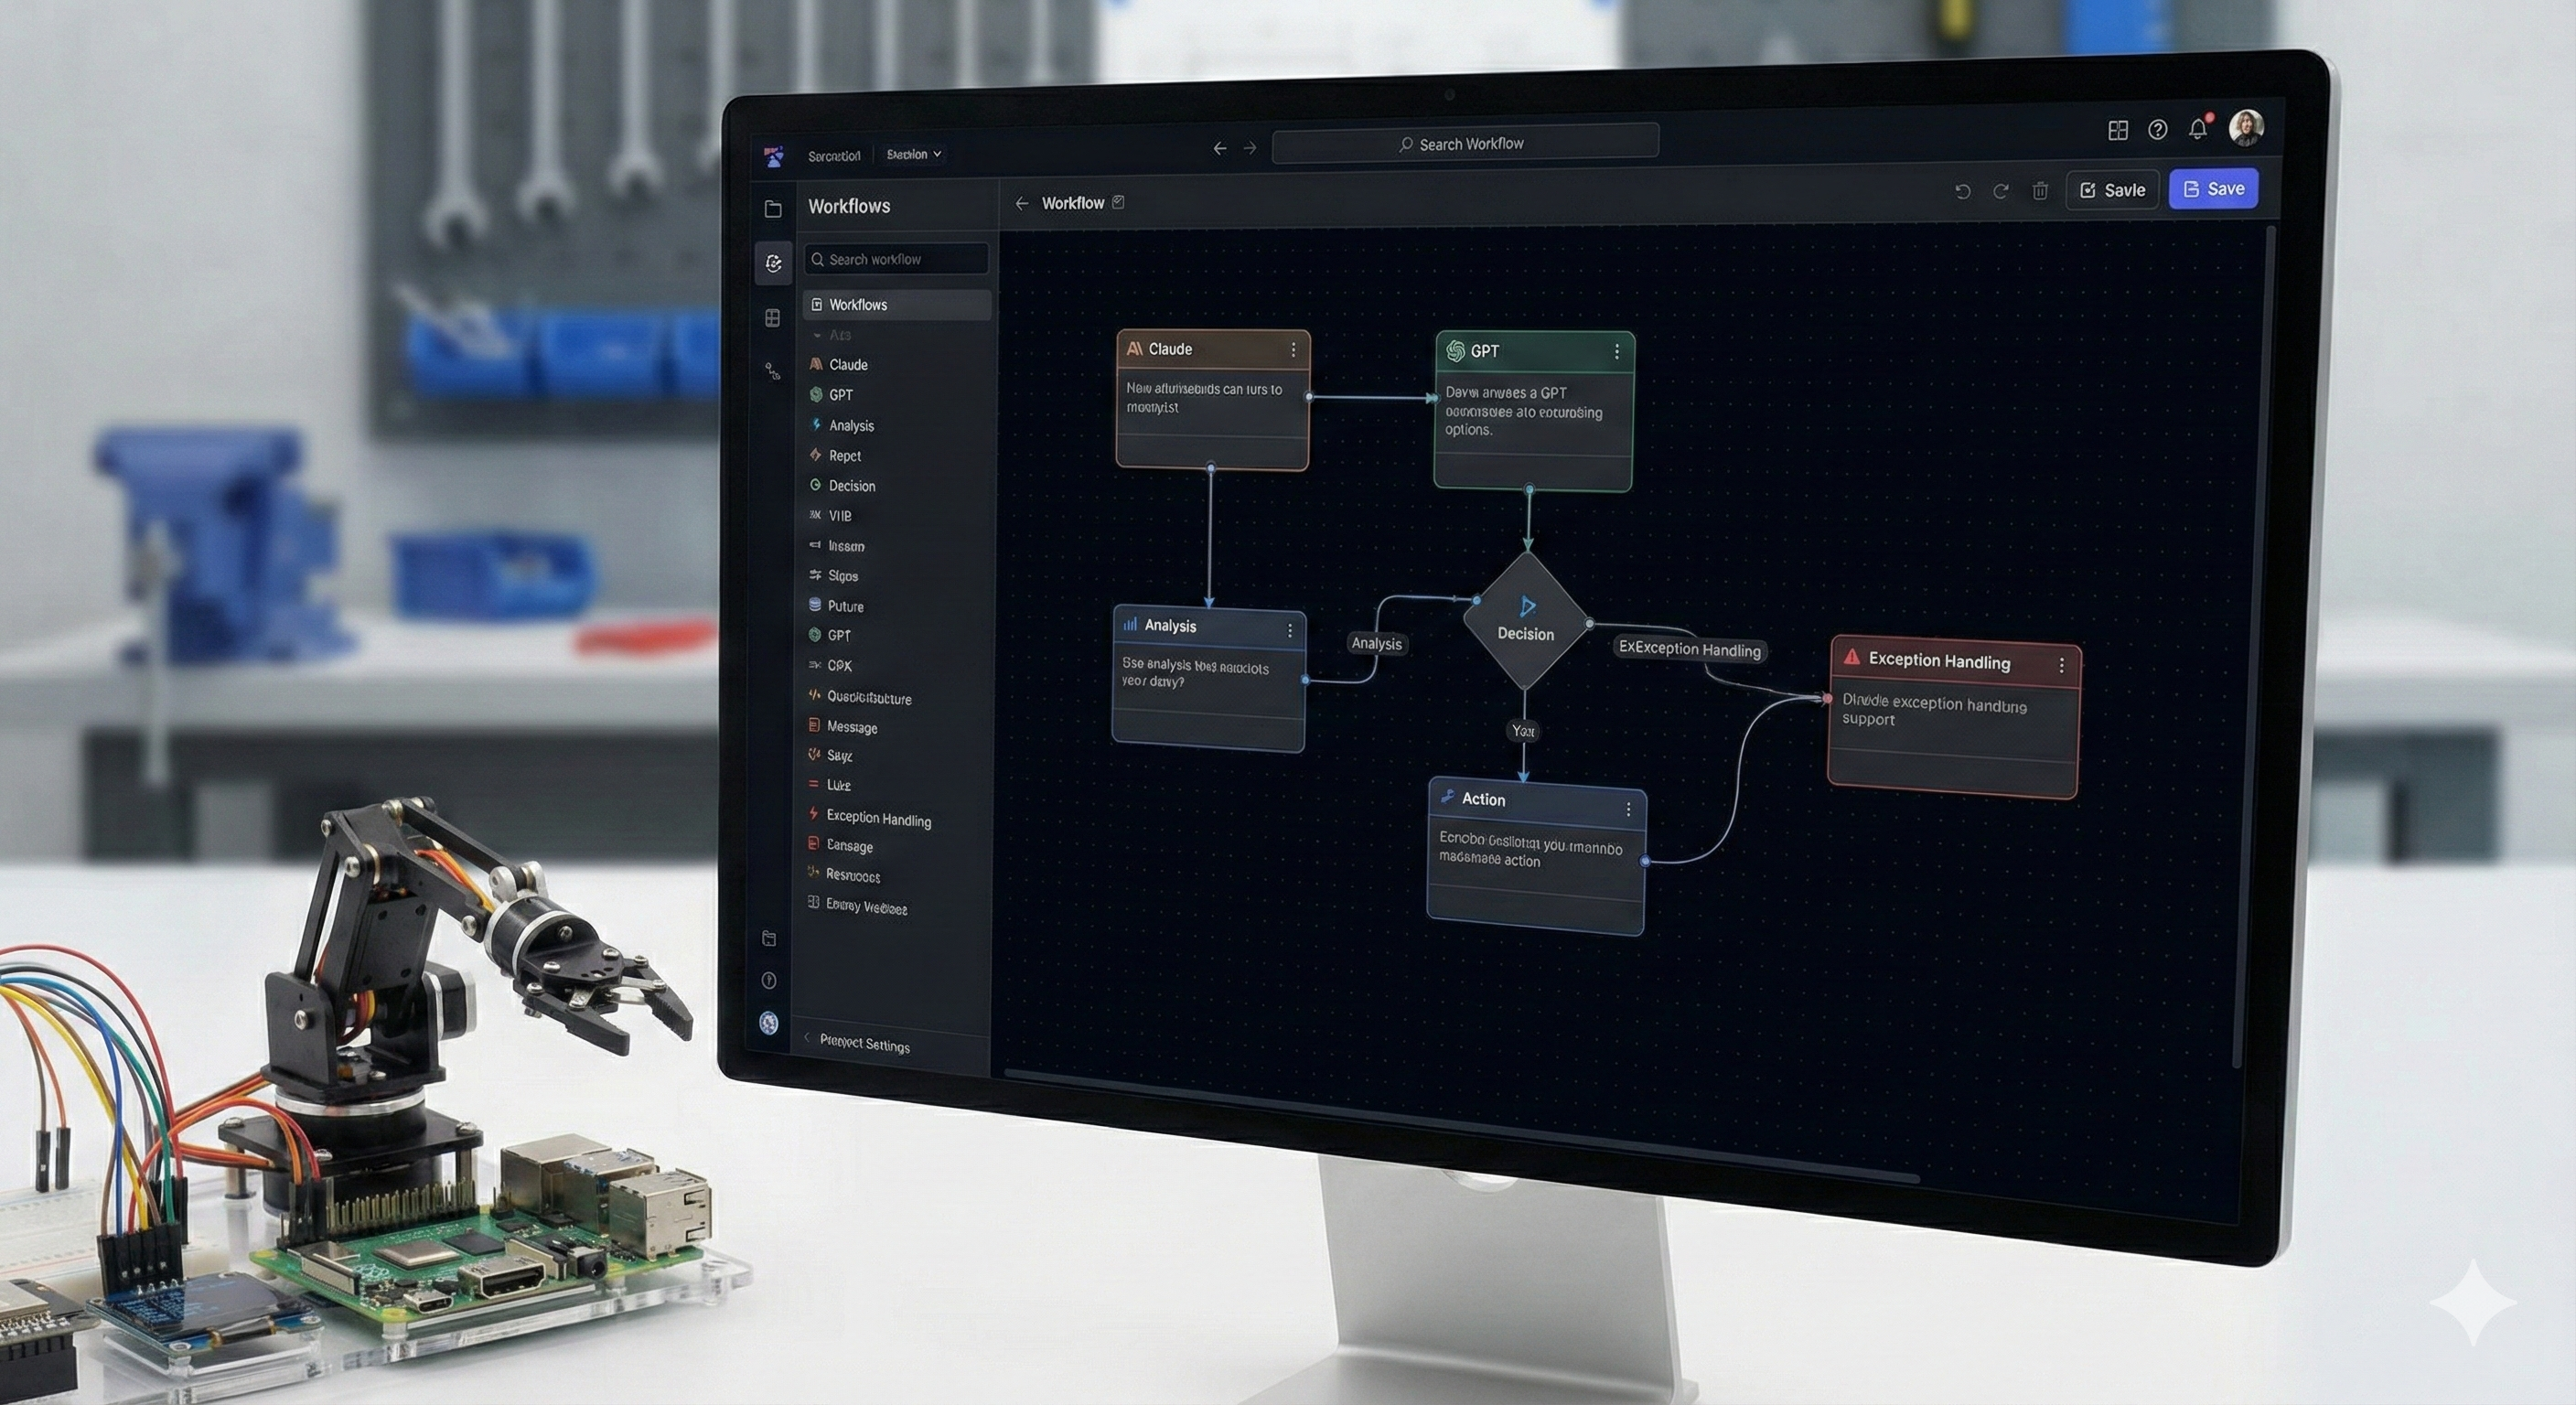Open the Action node three-dot menu

[x=1628, y=809]
